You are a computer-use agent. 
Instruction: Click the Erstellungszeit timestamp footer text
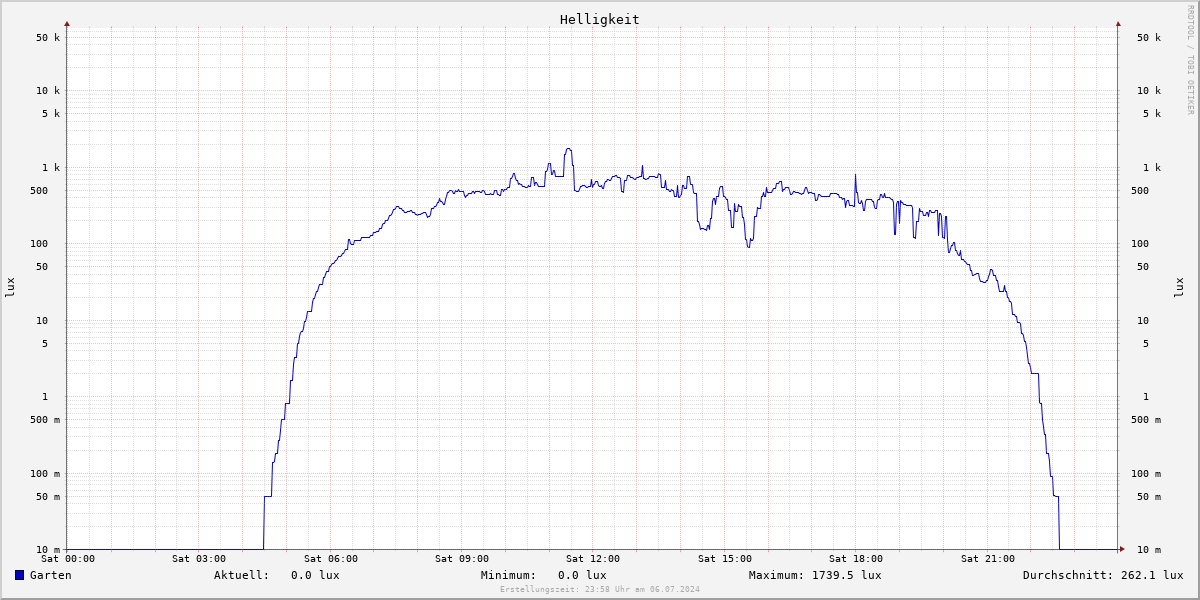600,589
